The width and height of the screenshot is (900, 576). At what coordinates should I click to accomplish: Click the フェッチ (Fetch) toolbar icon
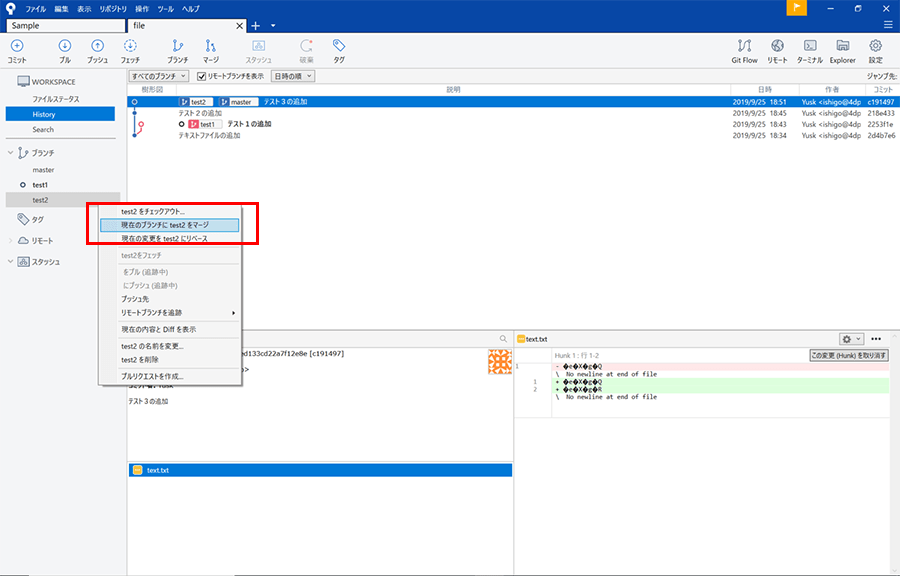coord(130,50)
